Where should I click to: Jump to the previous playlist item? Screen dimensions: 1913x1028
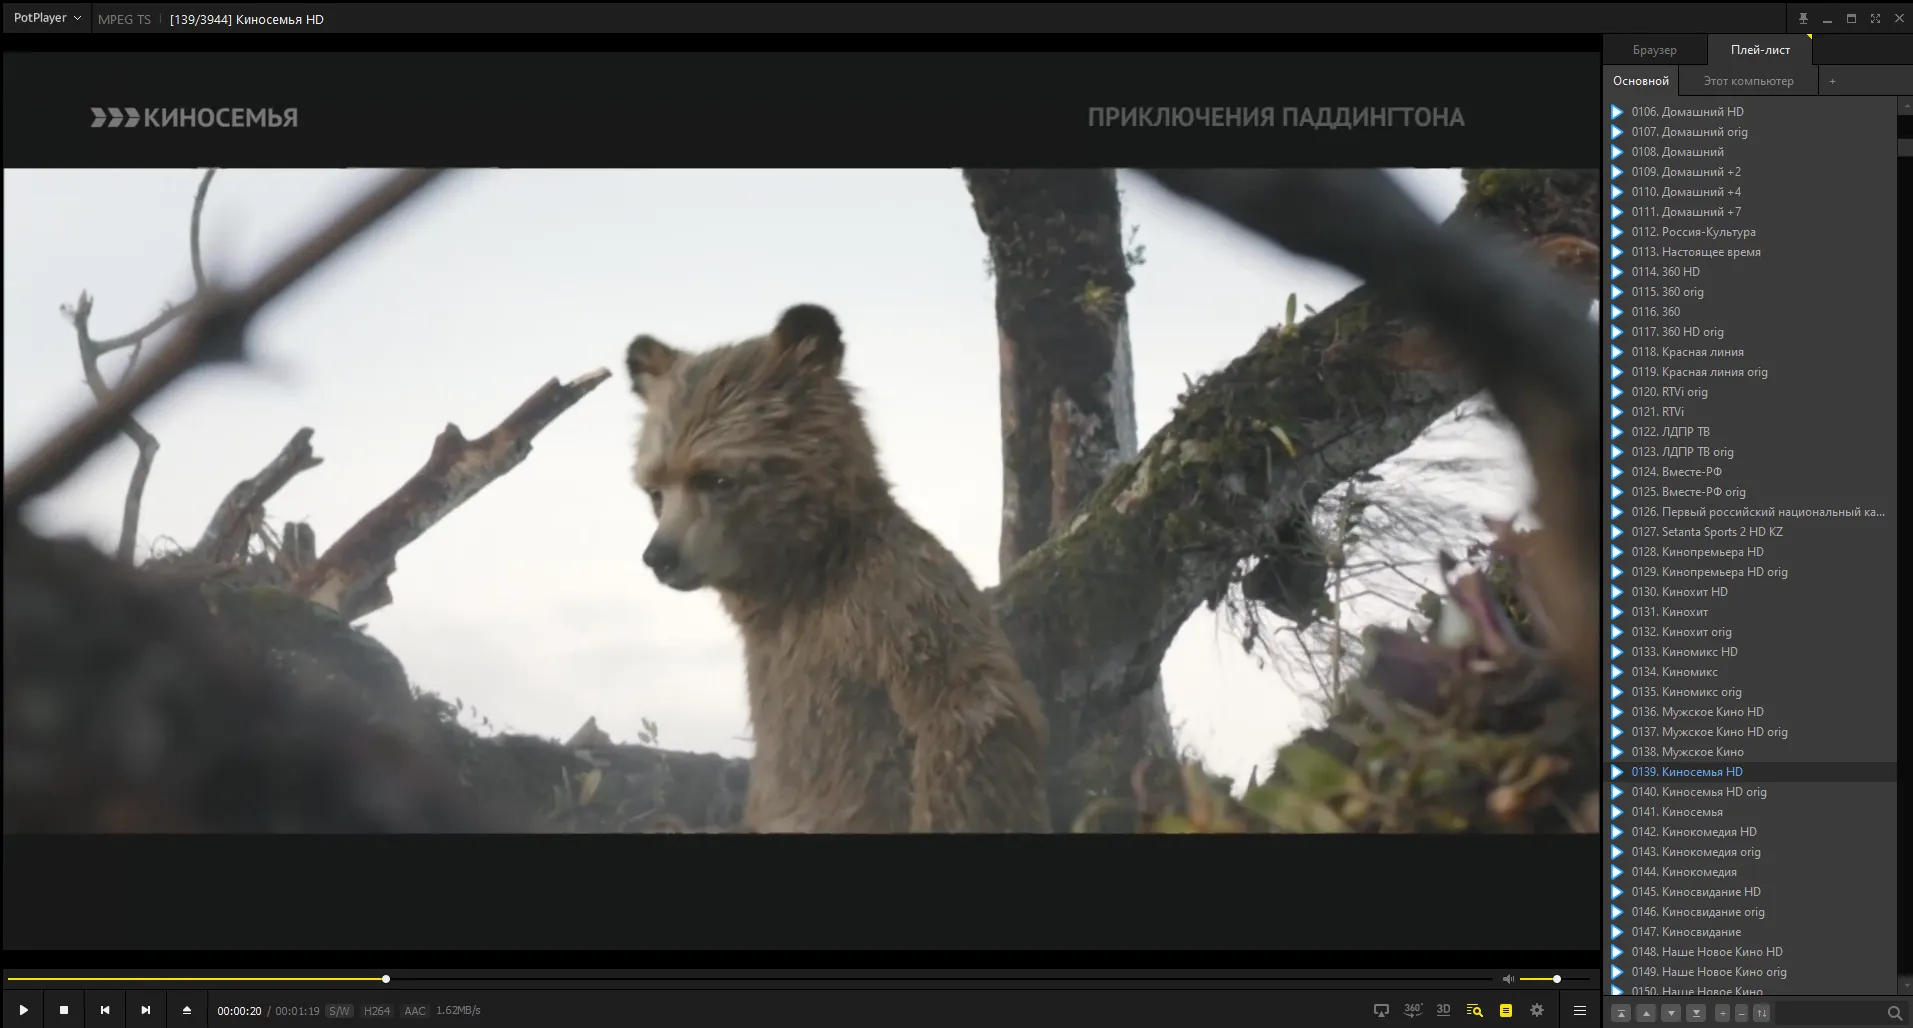(105, 1010)
